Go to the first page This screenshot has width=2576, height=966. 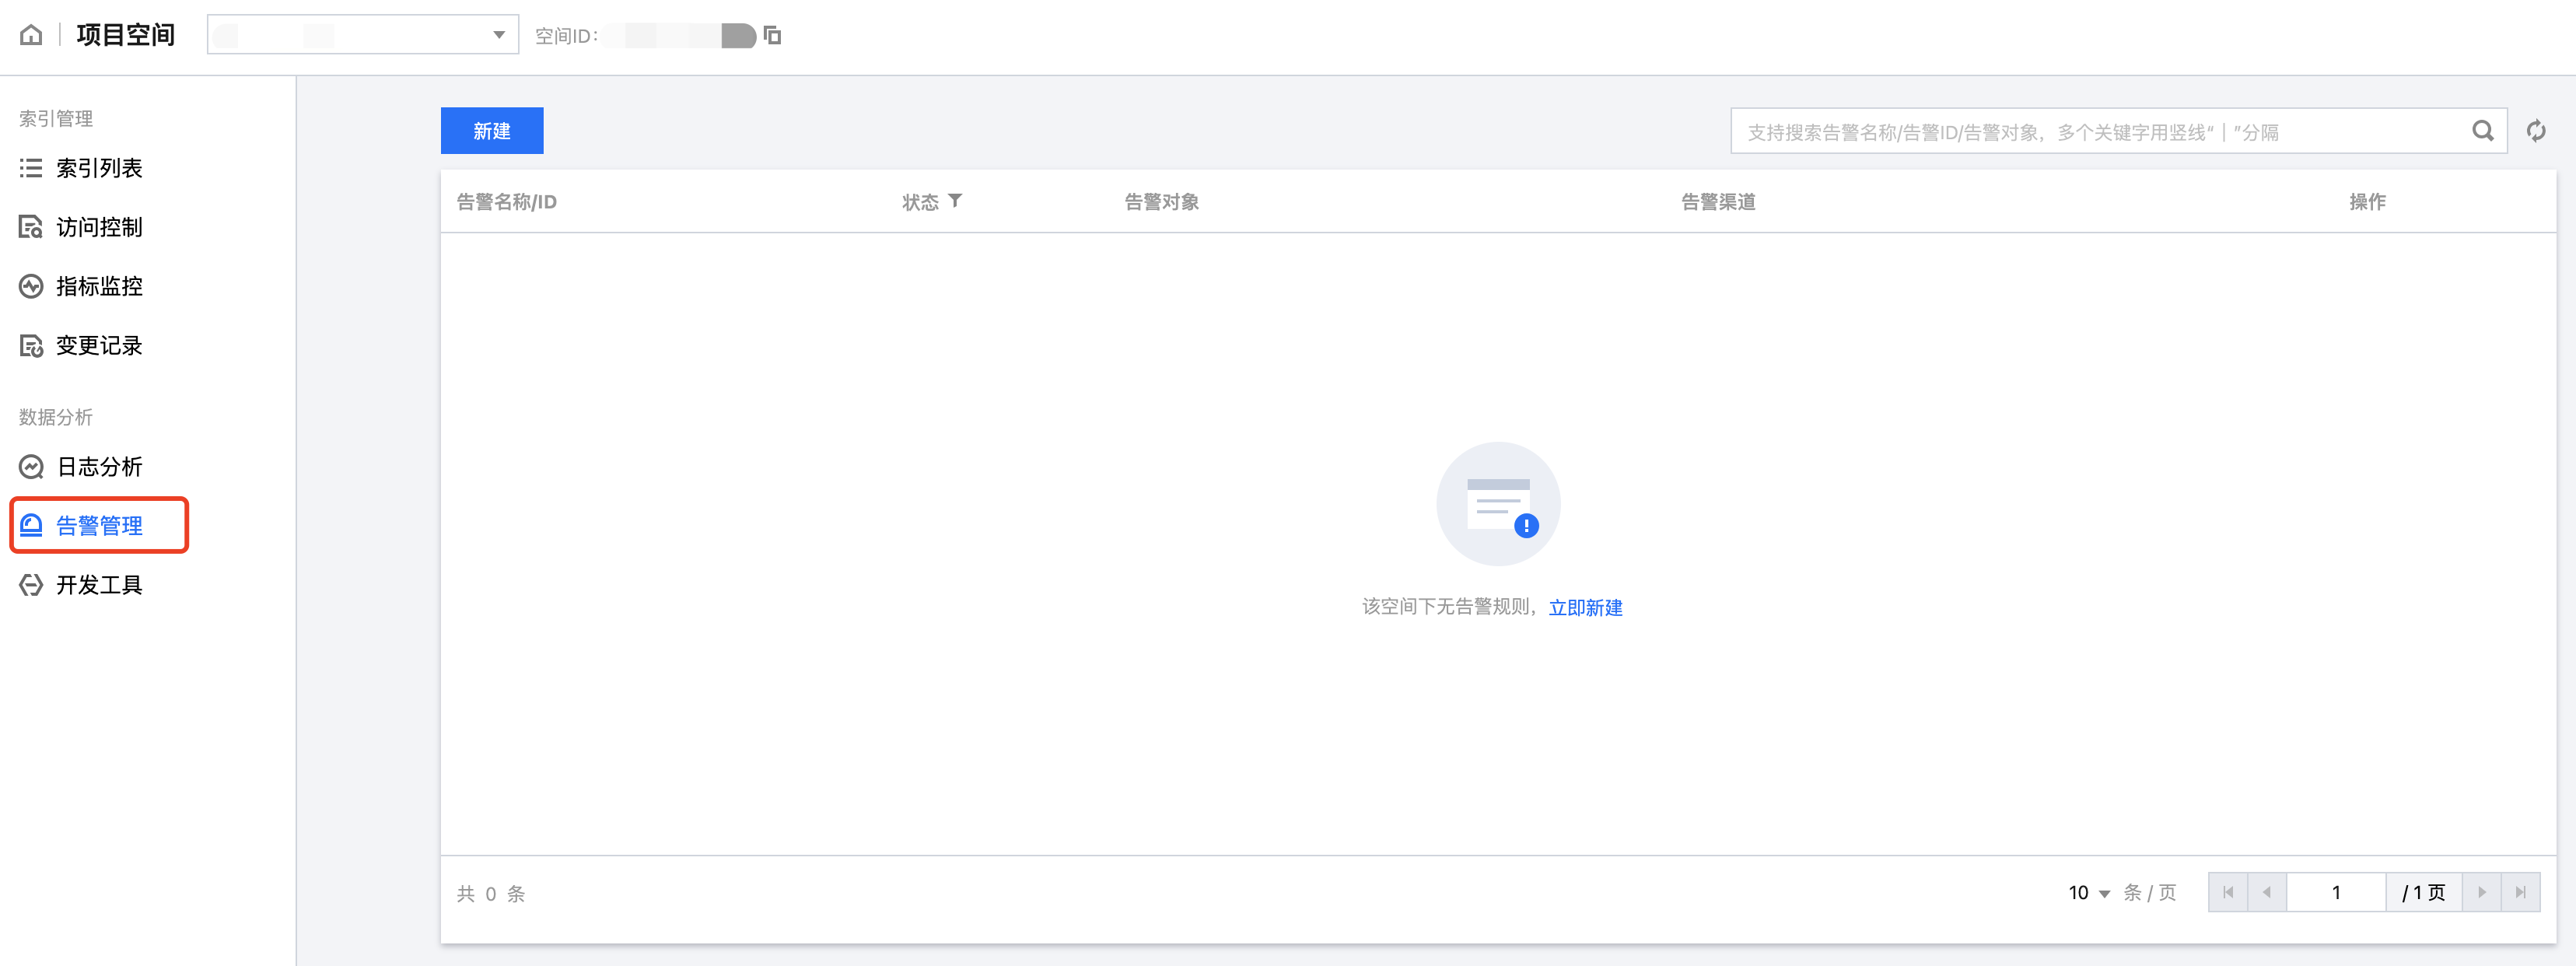tap(2228, 892)
